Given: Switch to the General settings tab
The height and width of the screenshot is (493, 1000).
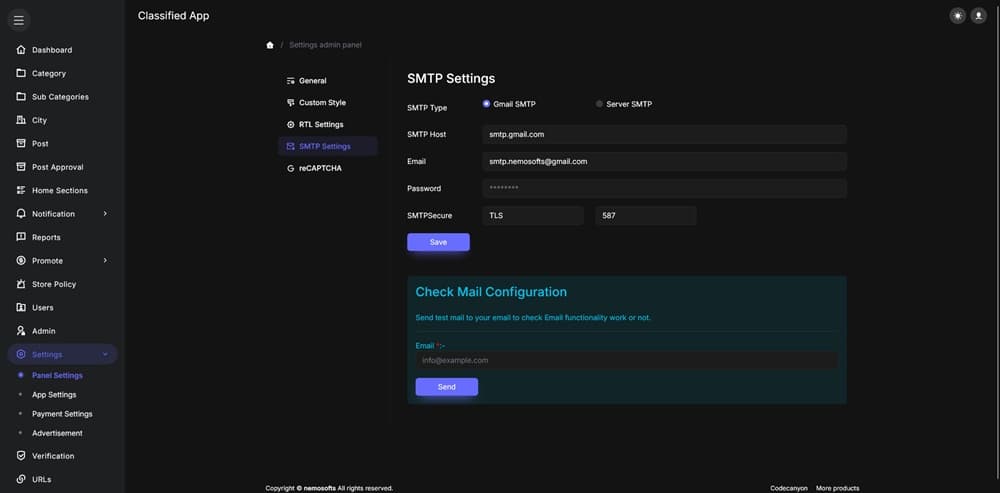Looking at the screenshot, I should 312,81.
